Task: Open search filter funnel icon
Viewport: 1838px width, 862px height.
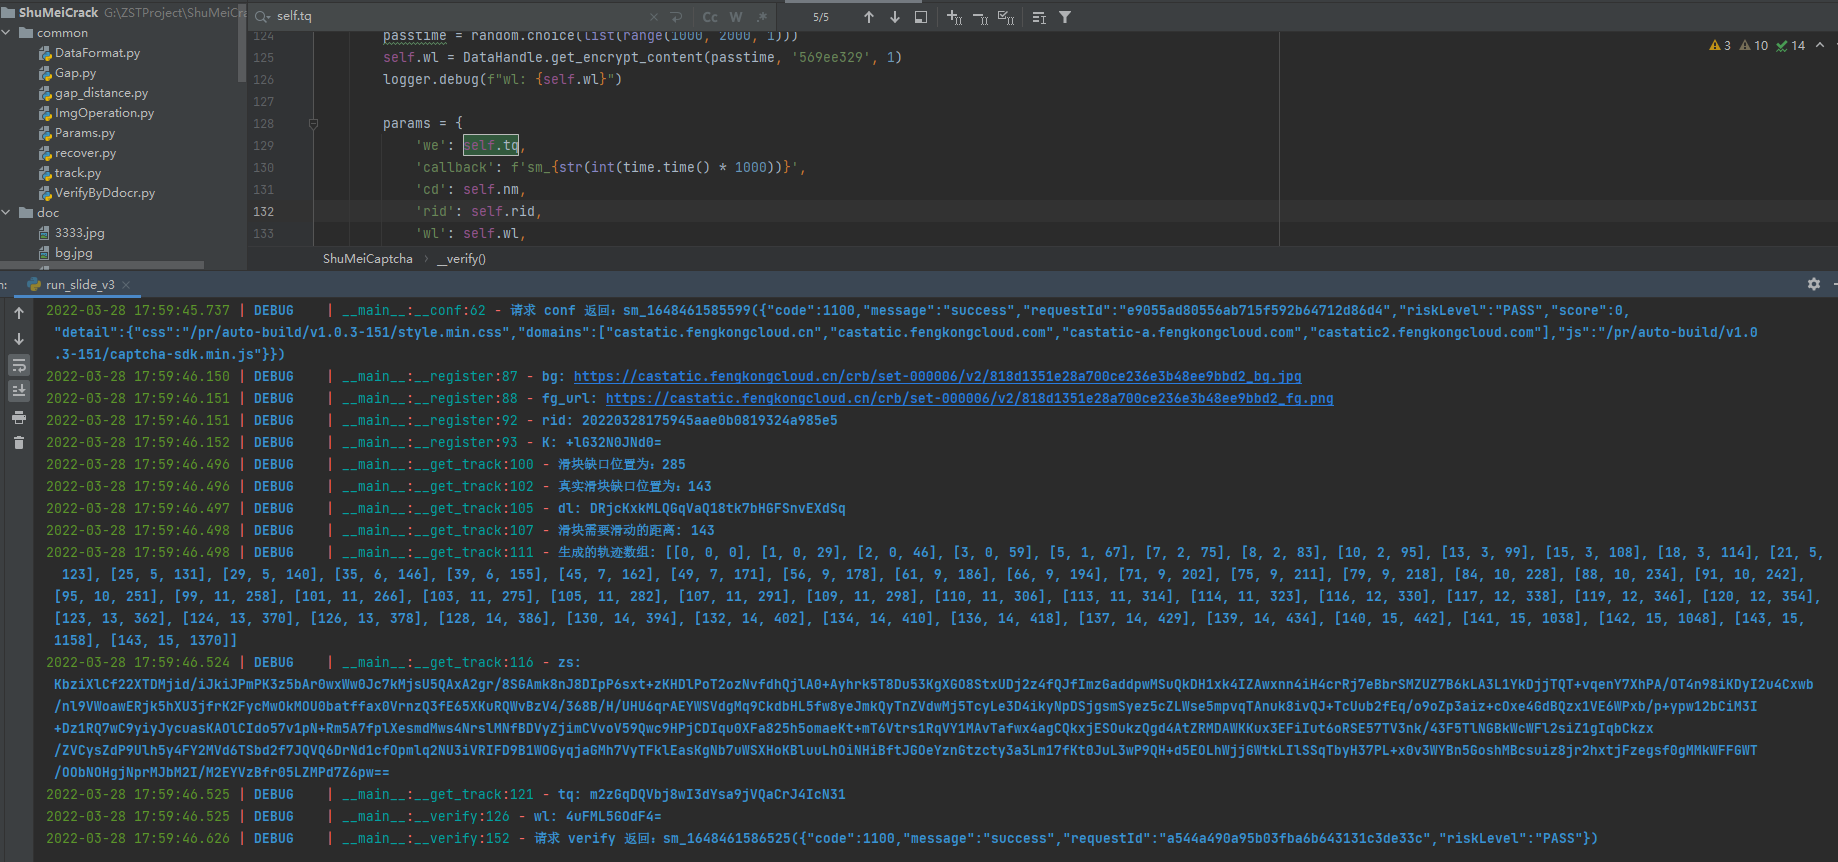Action: coord(1065,17)
